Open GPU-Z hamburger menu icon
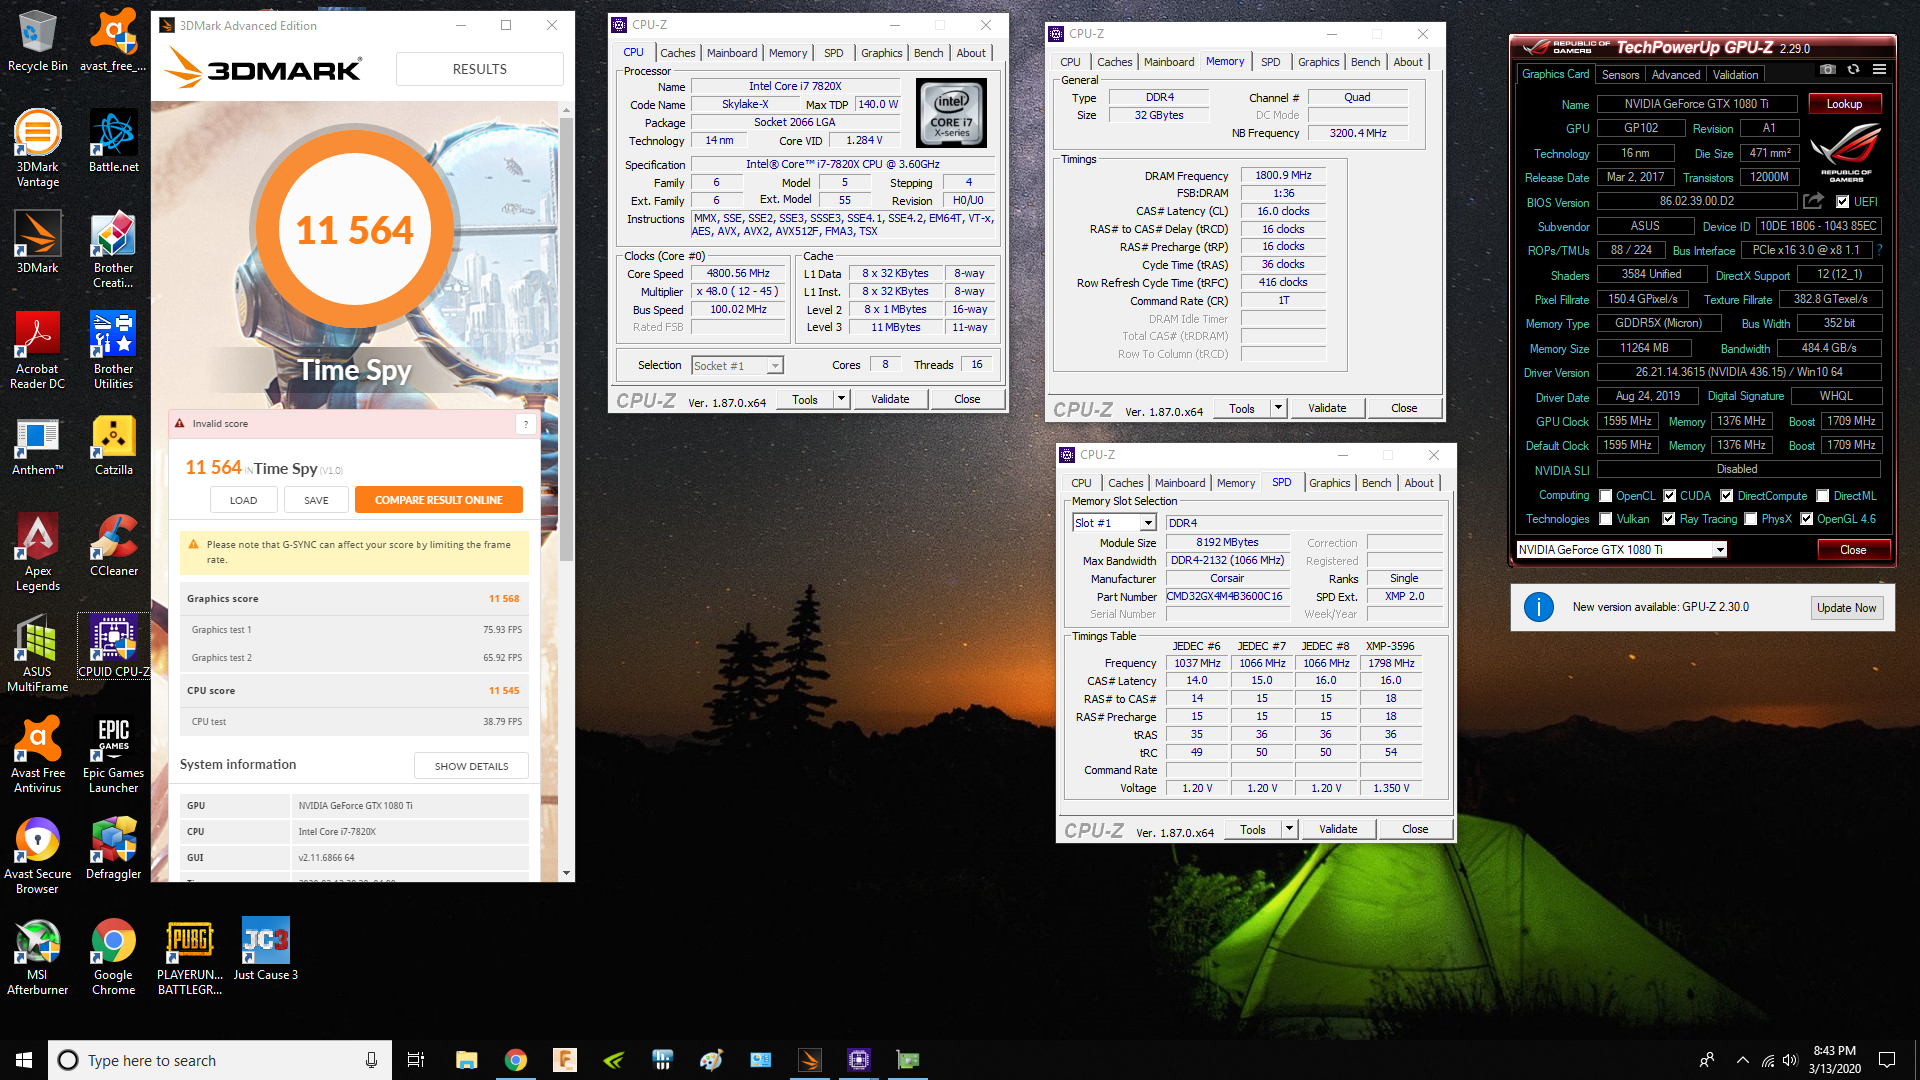The height and width of the screenshot is (1080, 1920). coord(1879,69)
